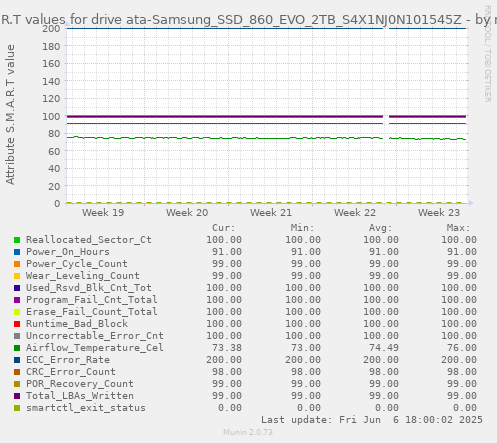Screen dimensions: 497x443
Task: Click the ECC_Error_Rate navy legend swatch
Action: click(17, 360)
